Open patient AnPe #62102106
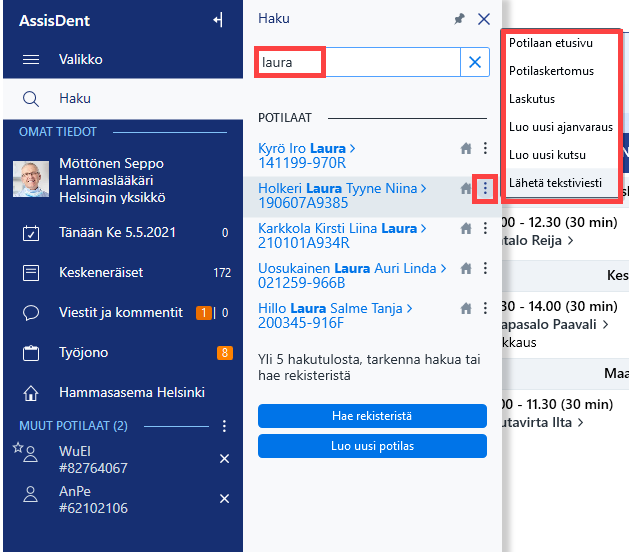This screenshot has height=552, width=629. [x=93, y=499]
